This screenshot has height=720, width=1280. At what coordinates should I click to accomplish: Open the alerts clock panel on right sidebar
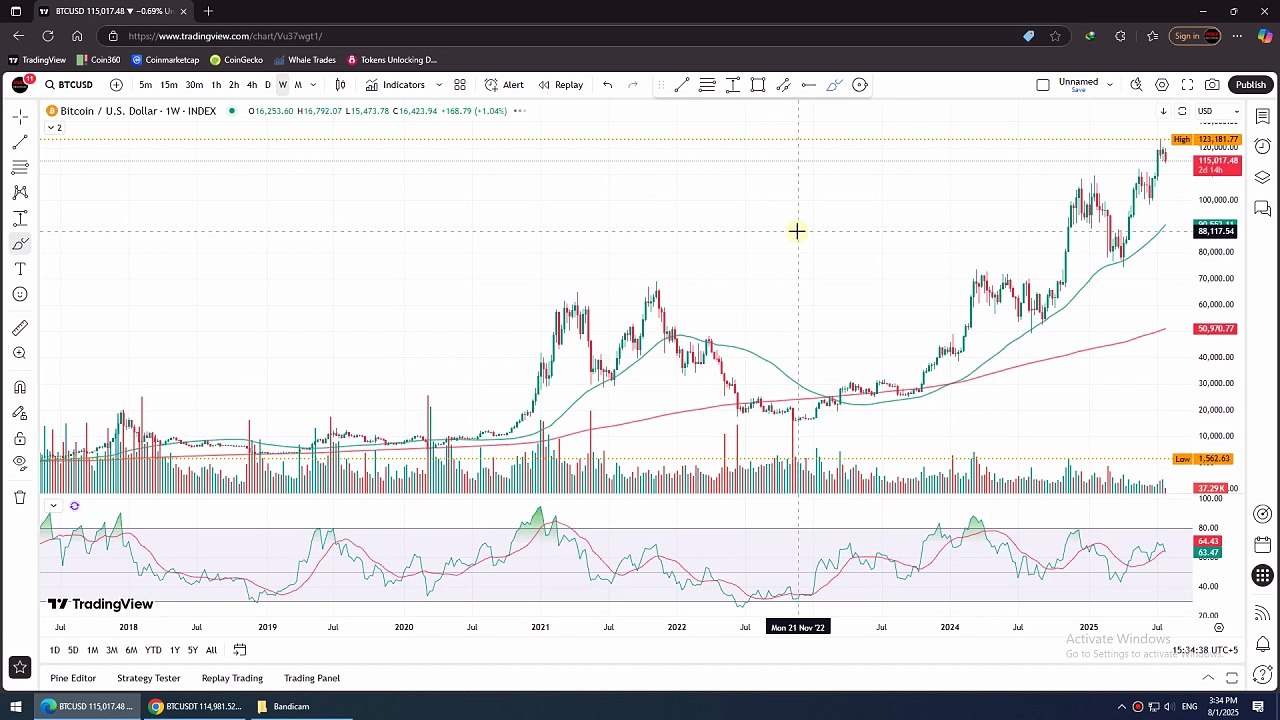[x=1263, y=147]
